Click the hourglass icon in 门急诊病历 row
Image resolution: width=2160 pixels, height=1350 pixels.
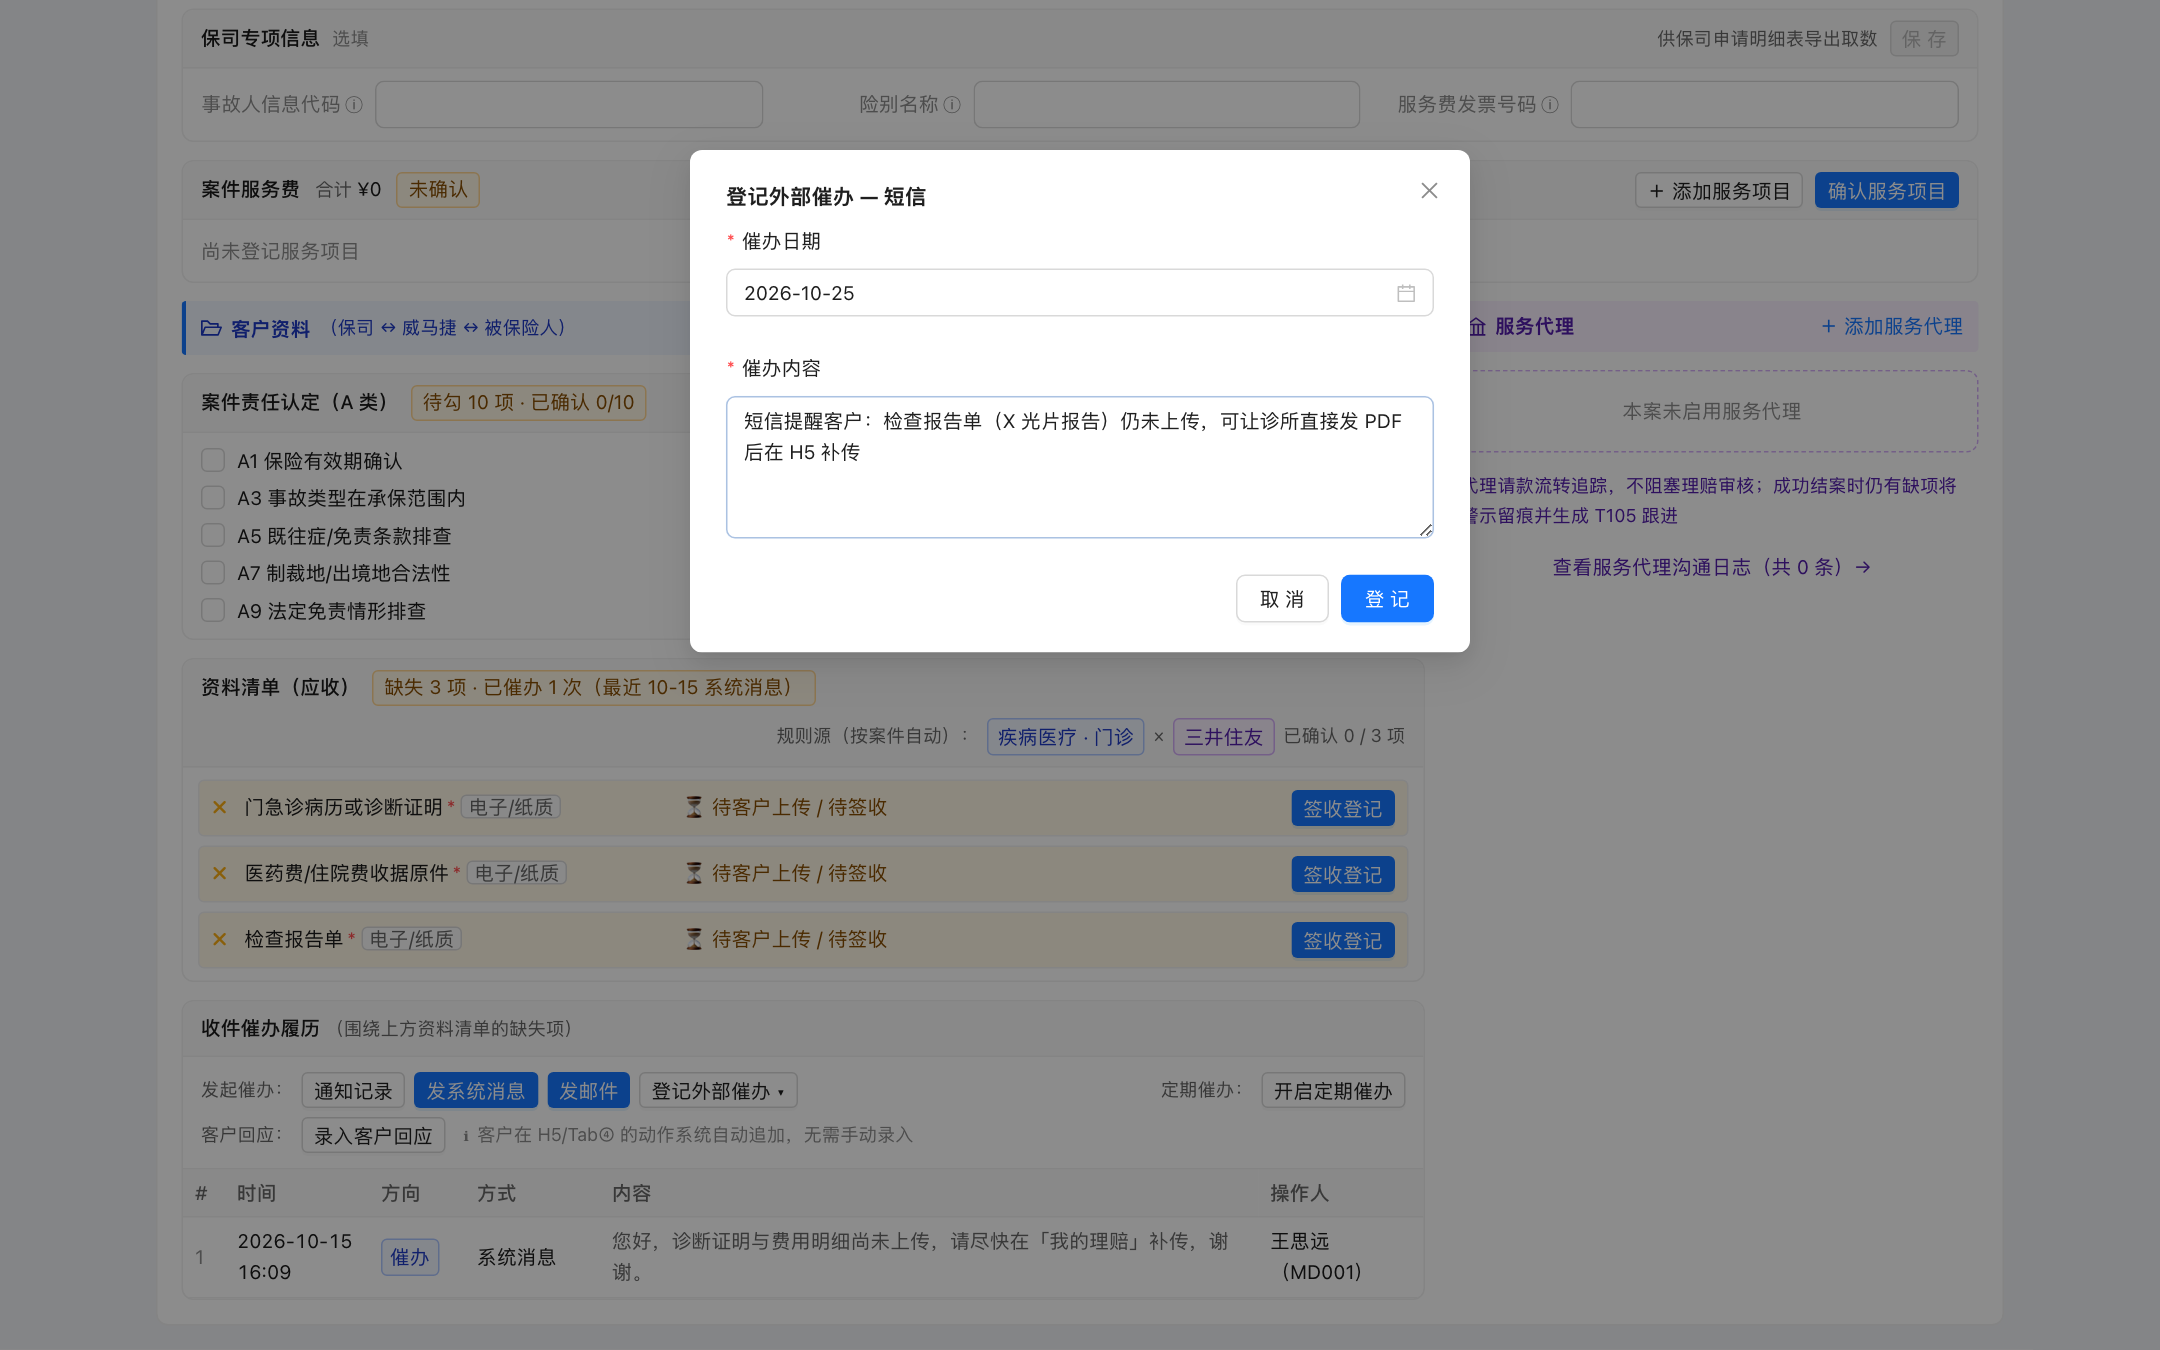pyautogui.click(x=694, y=807)
